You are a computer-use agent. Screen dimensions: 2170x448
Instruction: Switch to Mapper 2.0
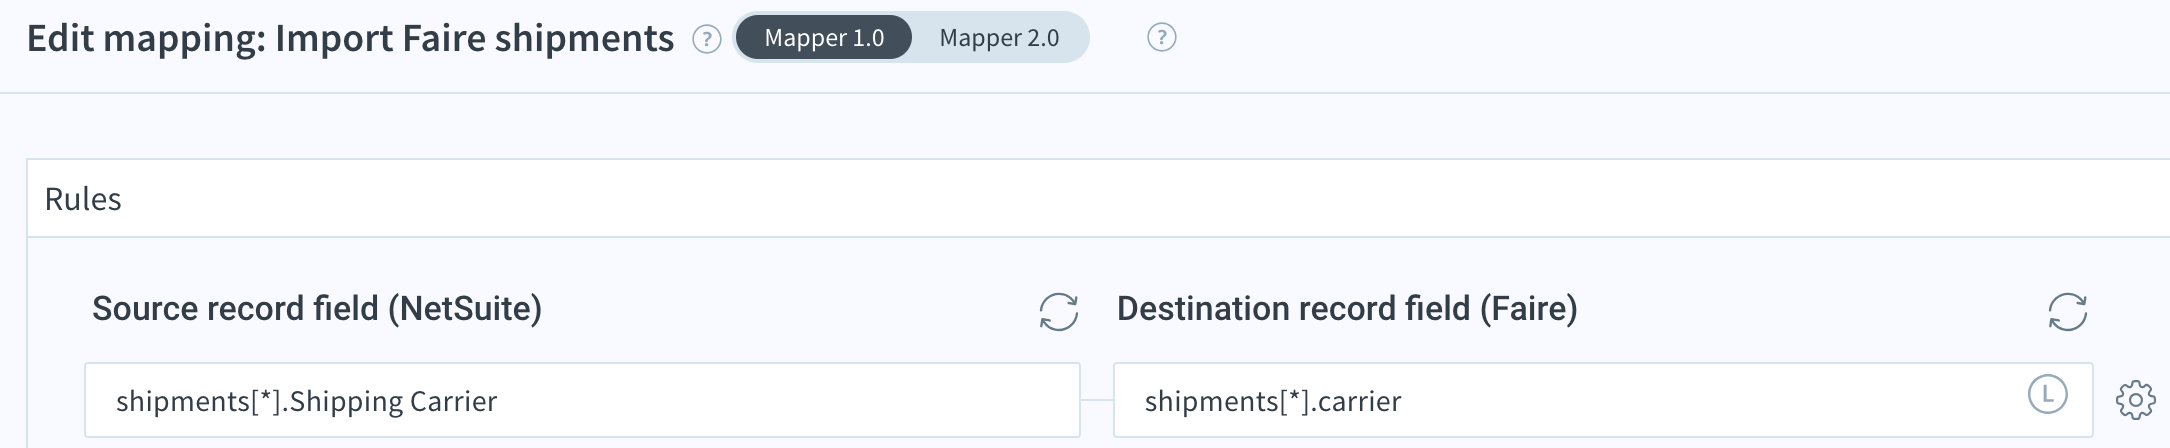pos(999,38)
